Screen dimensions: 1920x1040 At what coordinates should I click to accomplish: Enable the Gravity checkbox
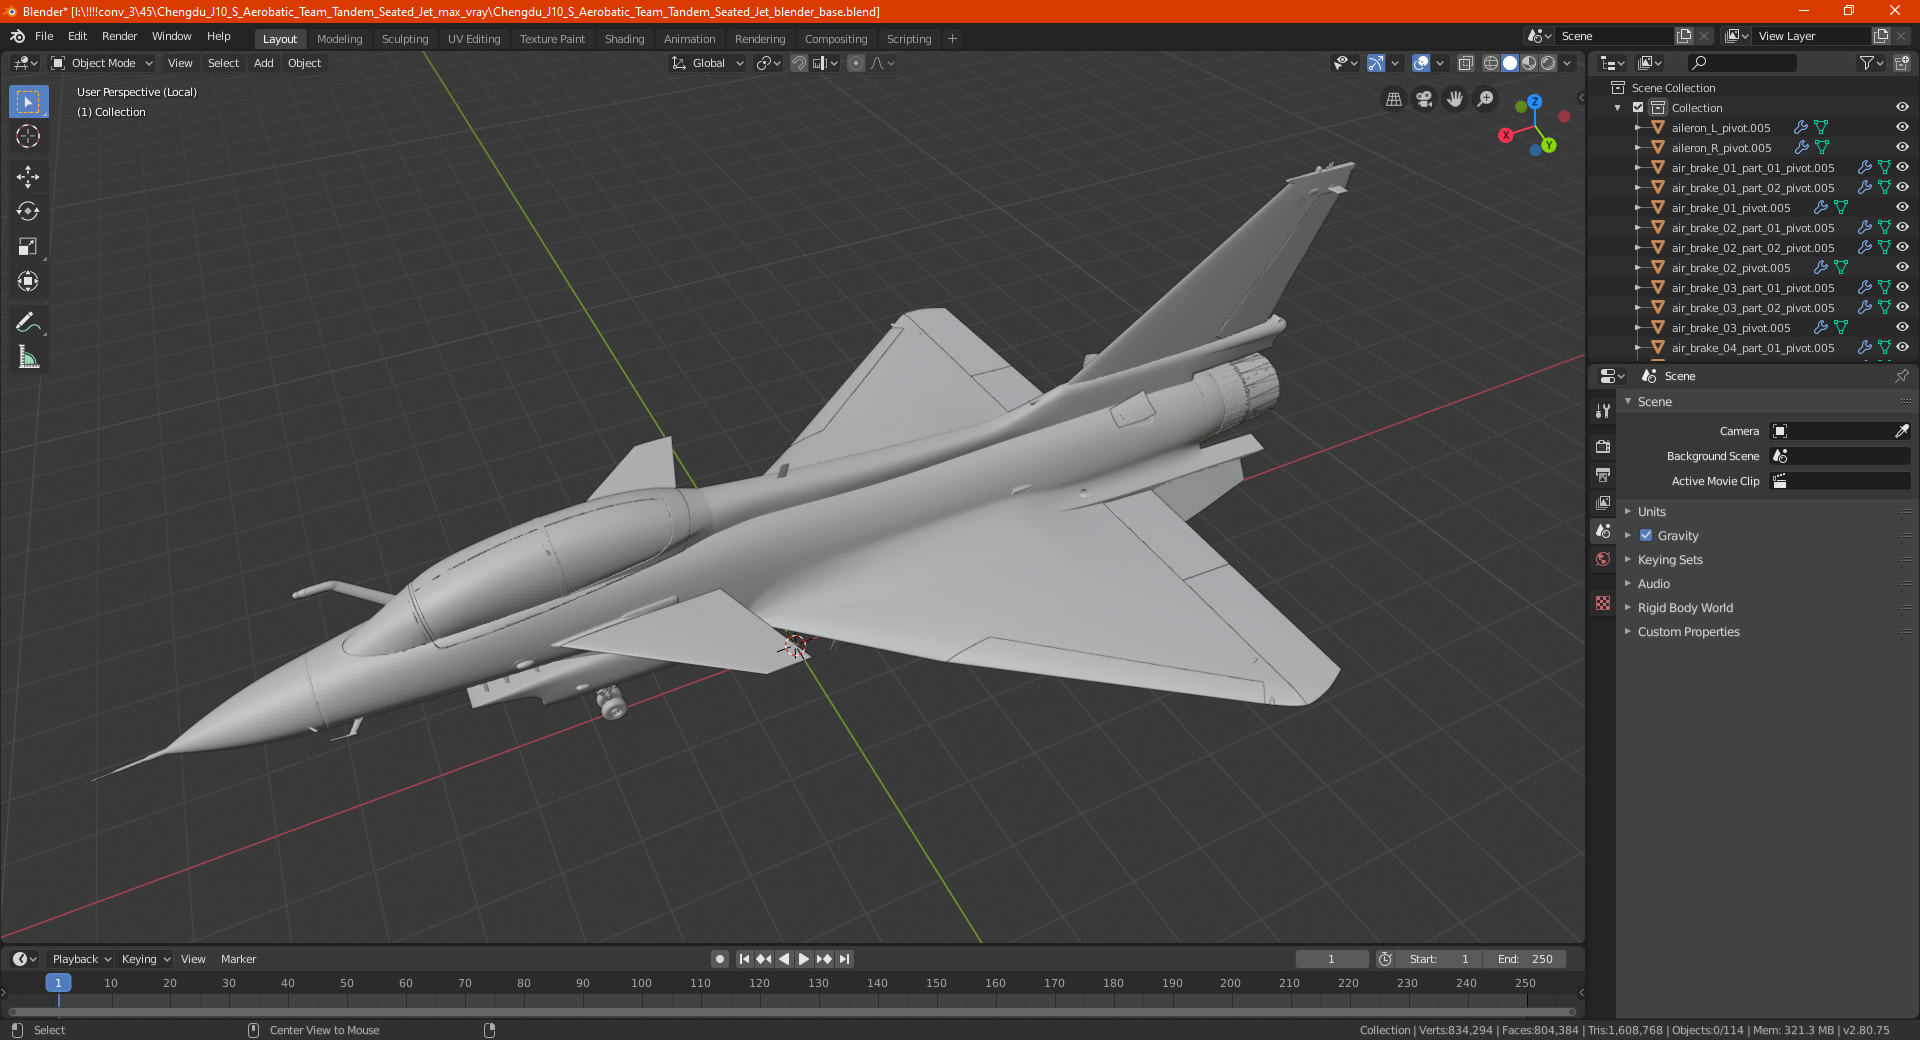pos(1646,536)
